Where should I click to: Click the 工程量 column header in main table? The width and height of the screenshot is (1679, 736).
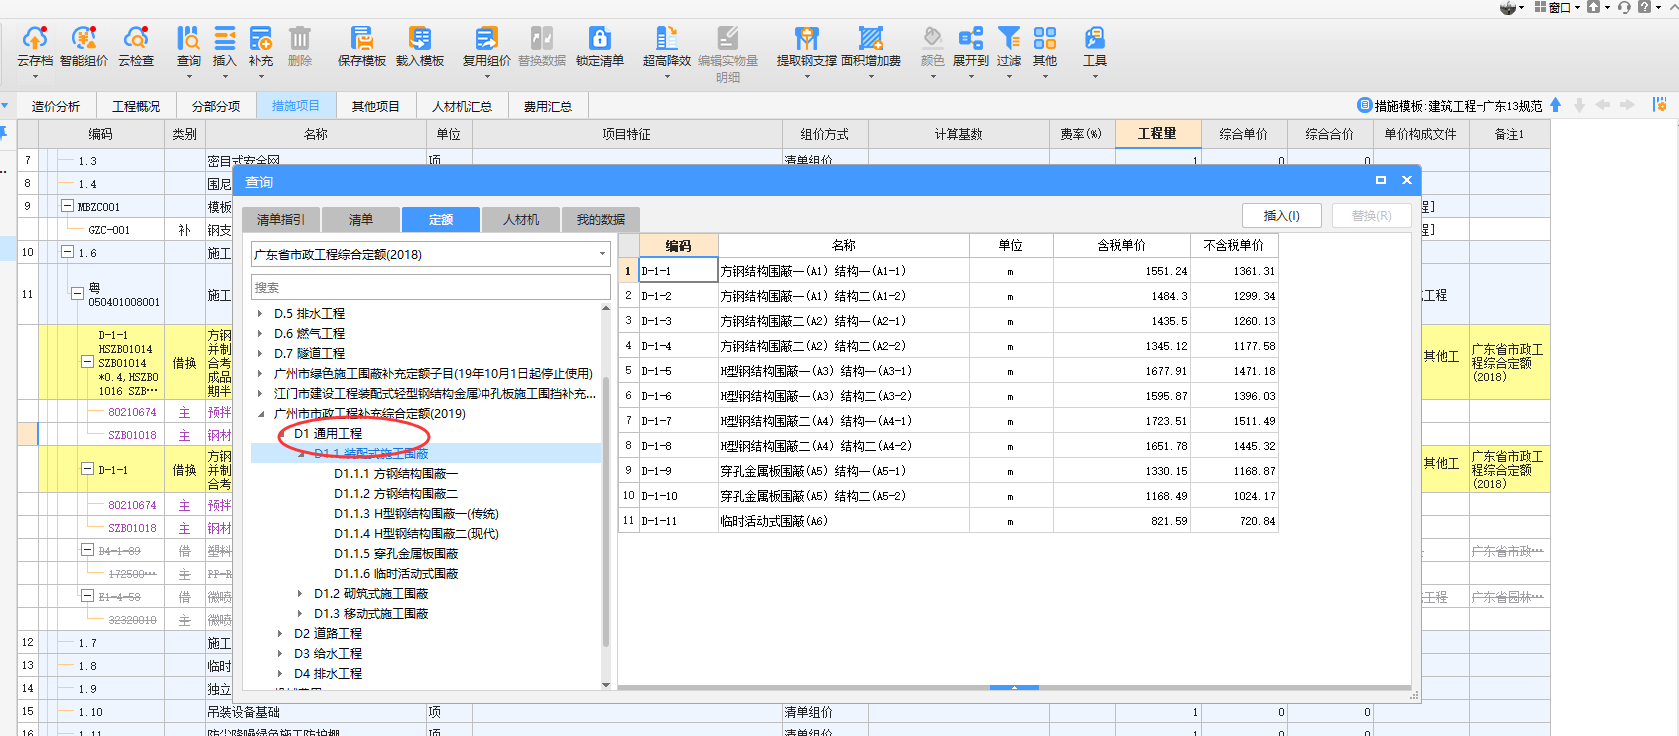(1157, 133)
